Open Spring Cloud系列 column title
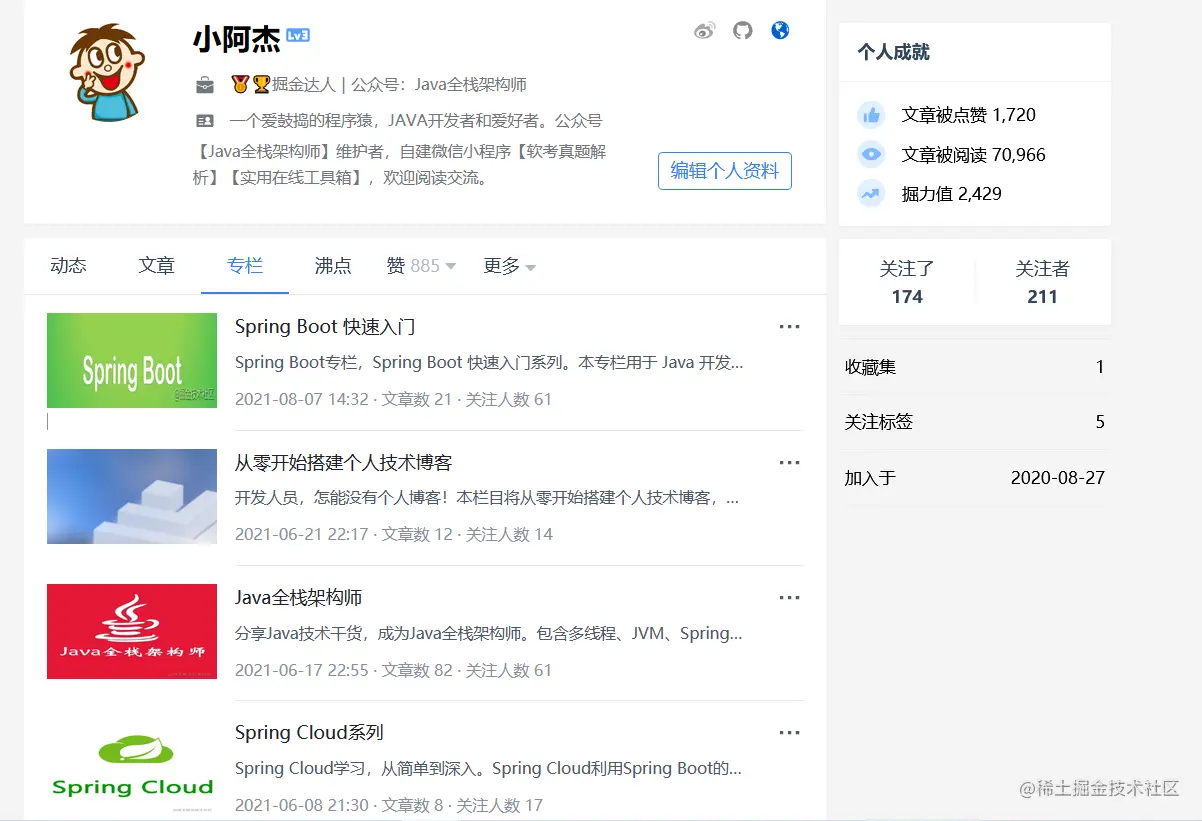The height and width of the screenshot is (821, 1202). pyautogui.click(x=309, y=733)
